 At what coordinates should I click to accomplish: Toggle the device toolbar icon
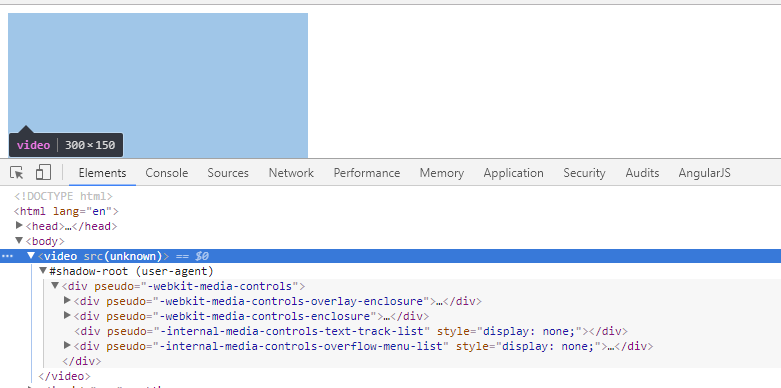[43, 172]
